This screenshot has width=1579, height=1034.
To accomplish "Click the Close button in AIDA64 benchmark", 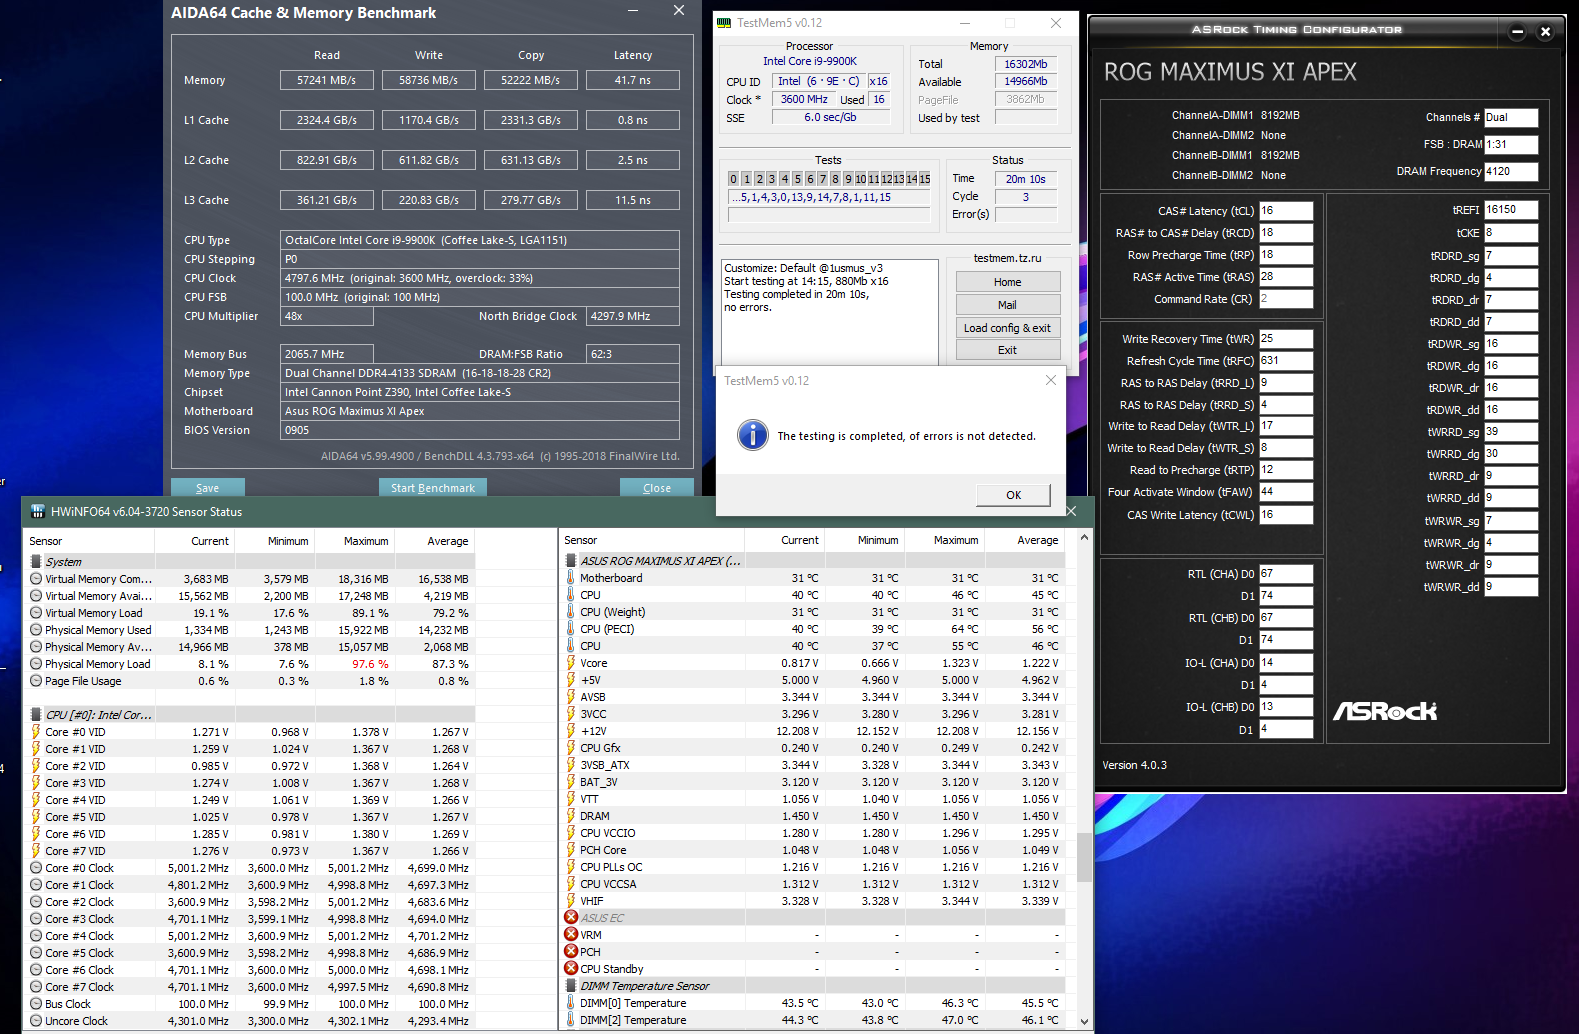I will pyautogui.click(x=657, y=488).
